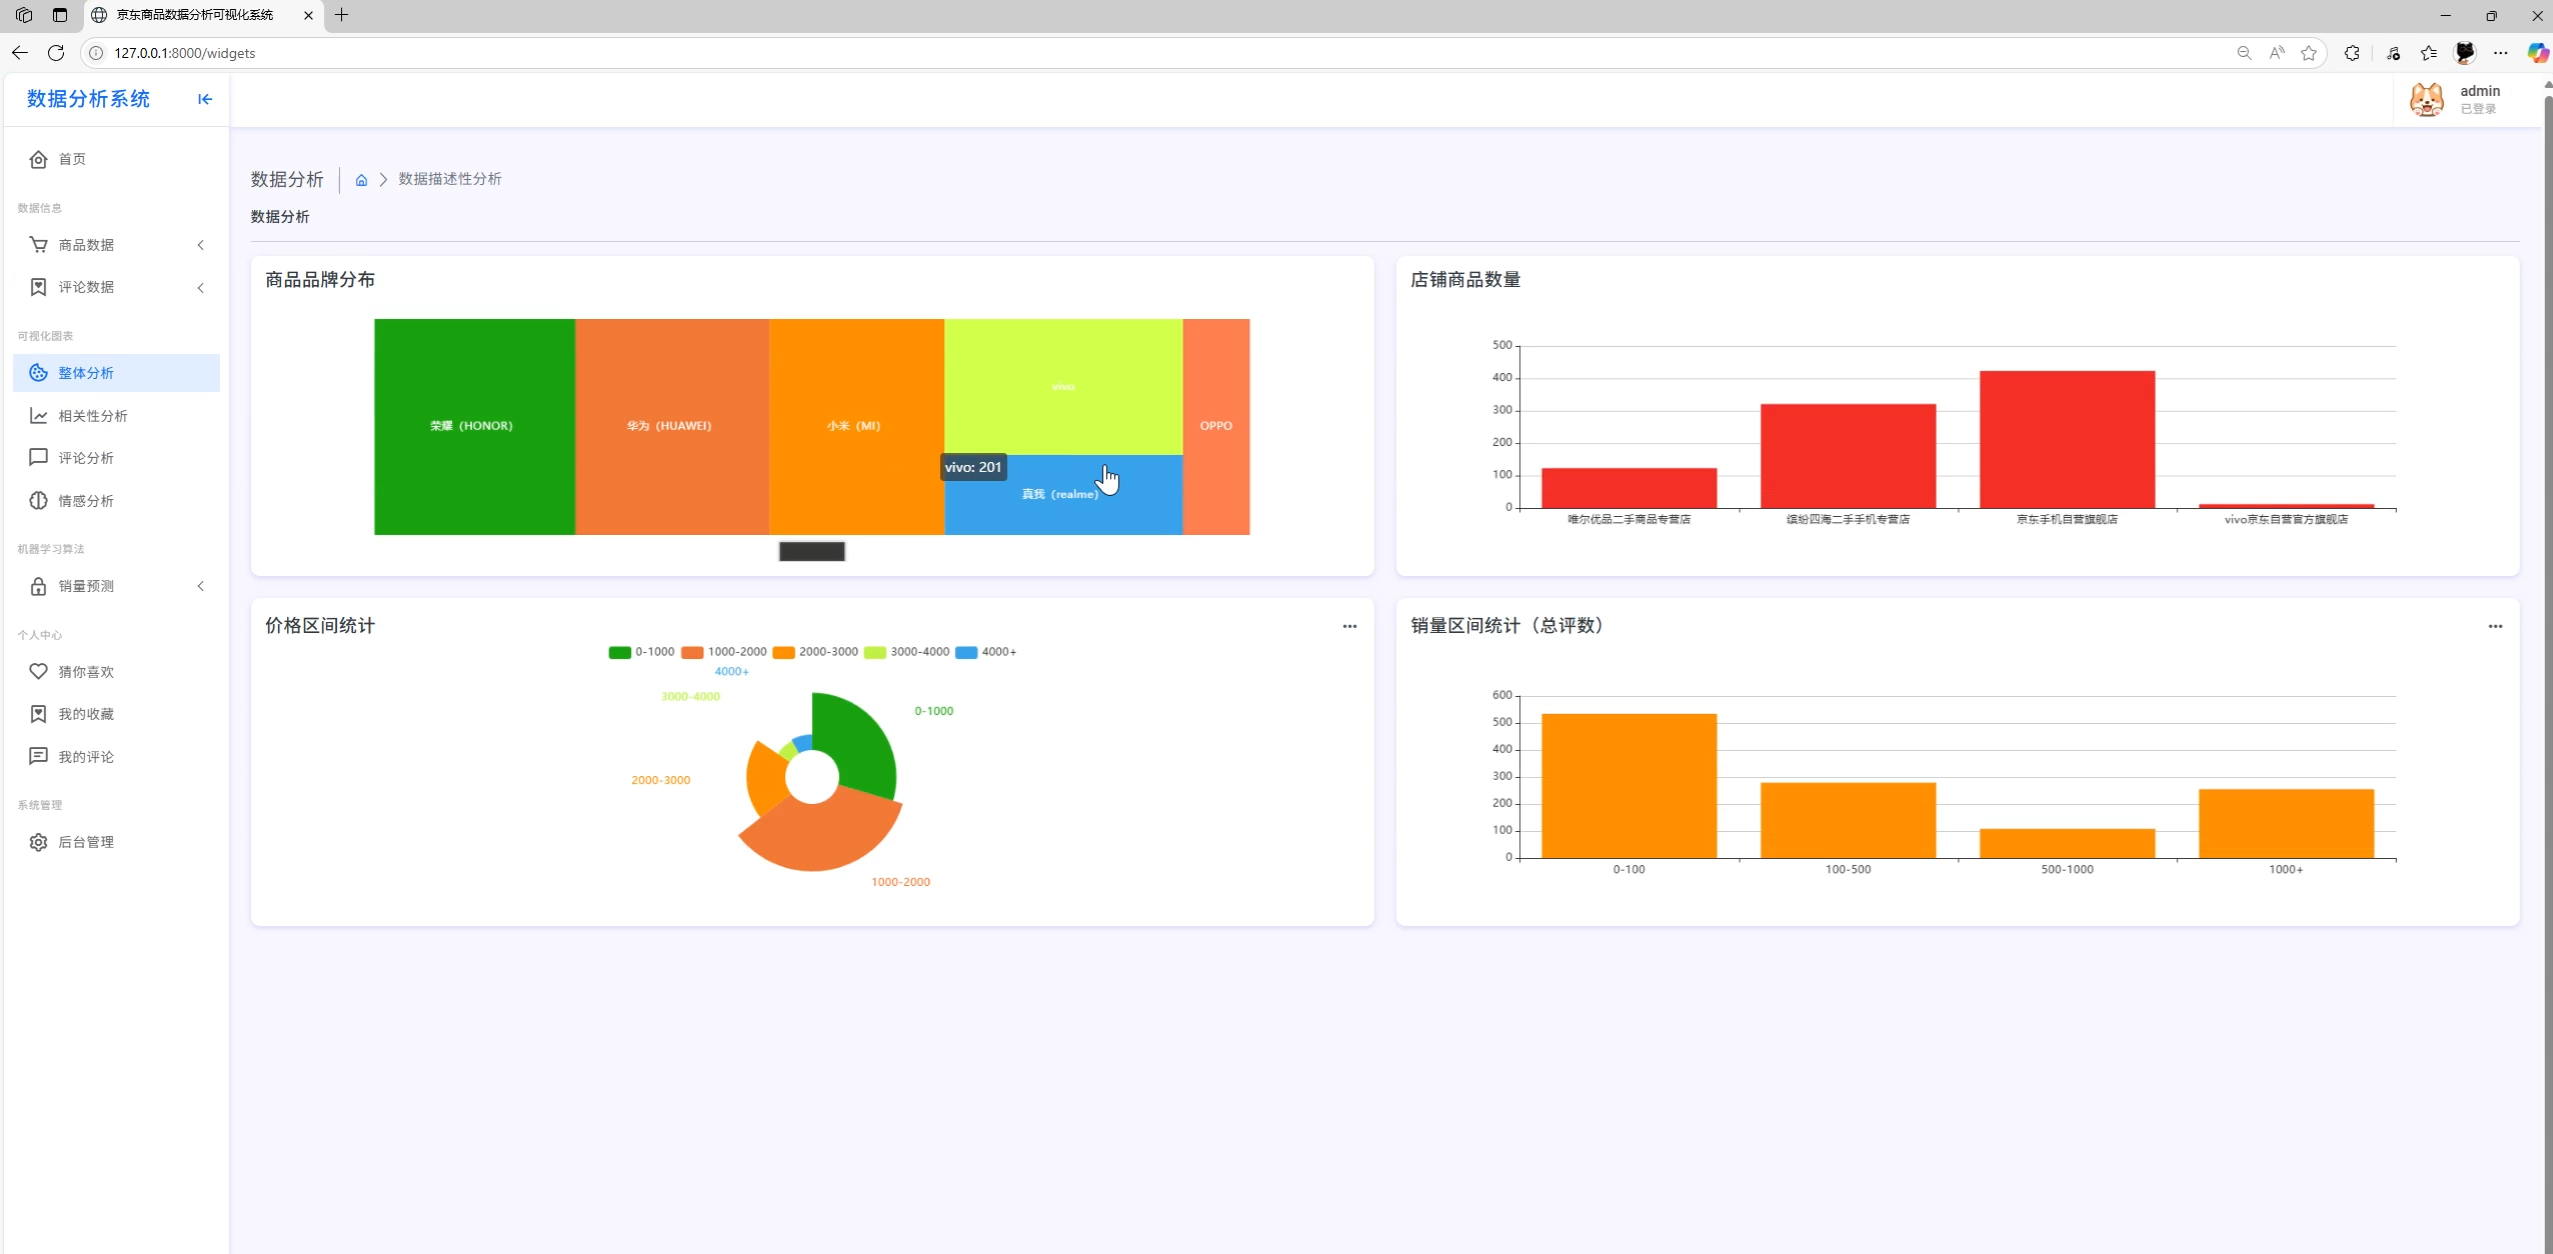Click the 0-100 sales orange bar

tap(1629, 786)
